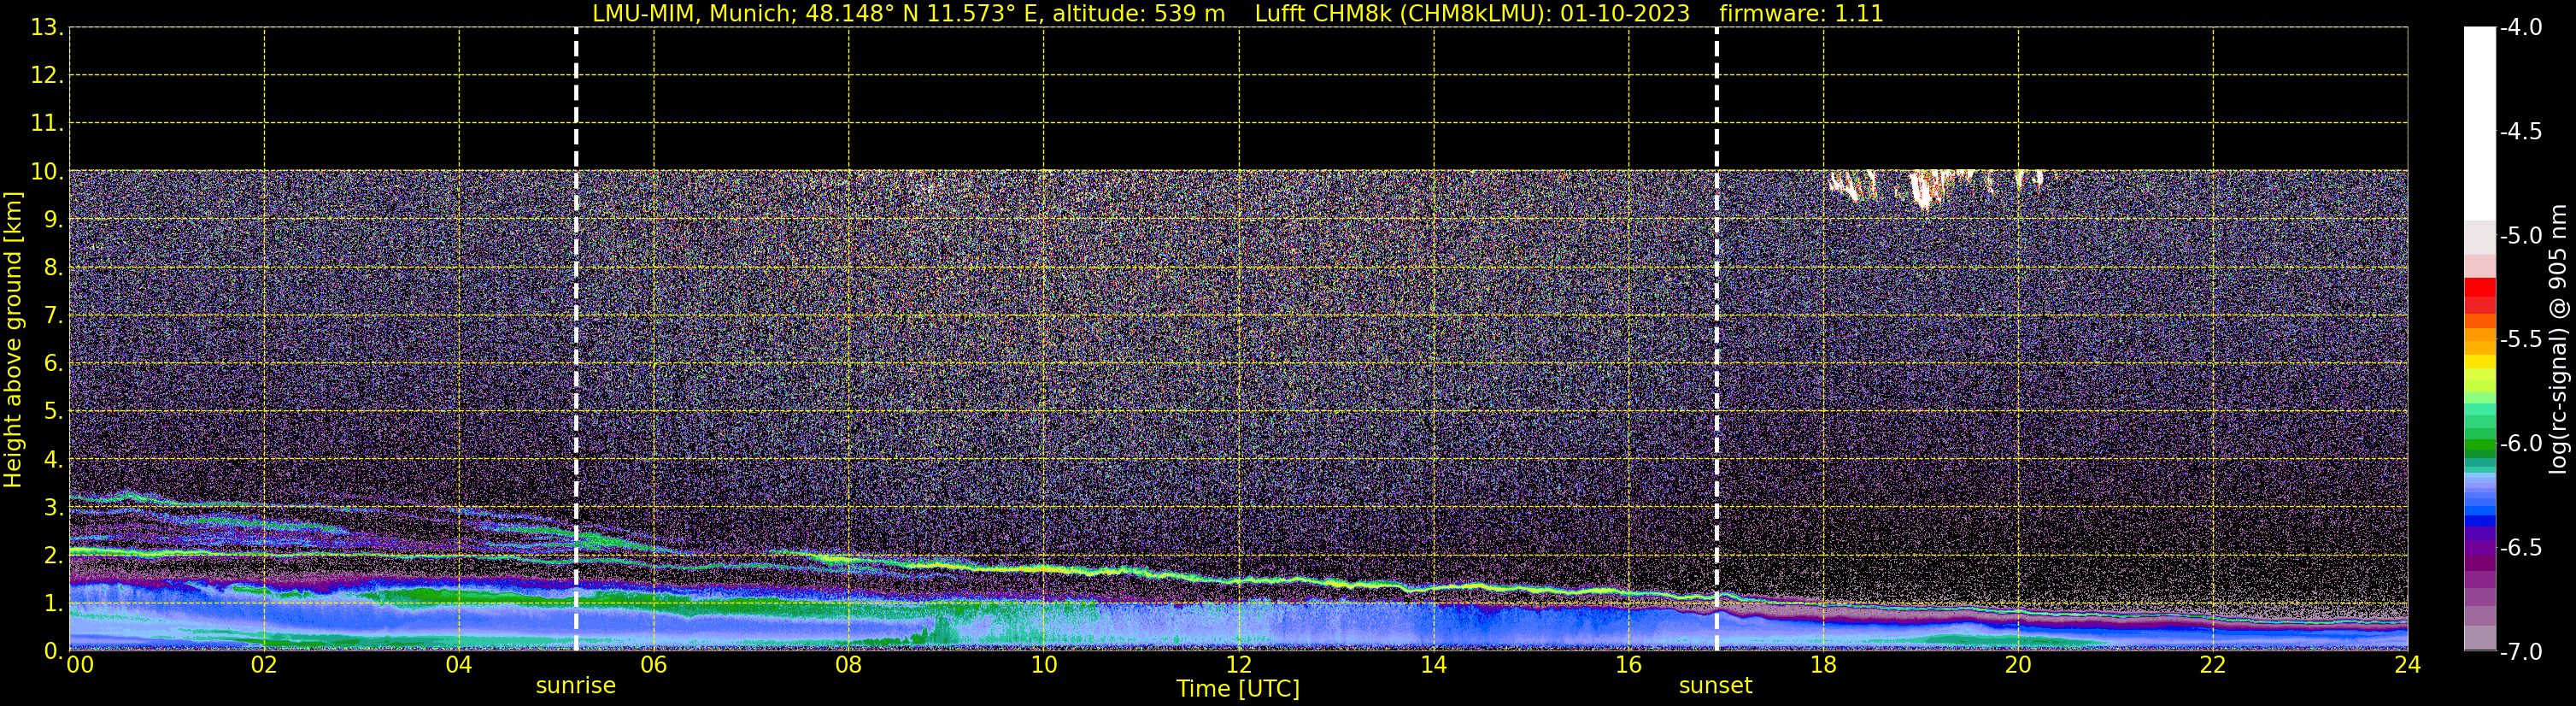The height and width of the screenshot is (706, 2576).
Task: Click the '11.' height tick label
Action: point(46,123)
